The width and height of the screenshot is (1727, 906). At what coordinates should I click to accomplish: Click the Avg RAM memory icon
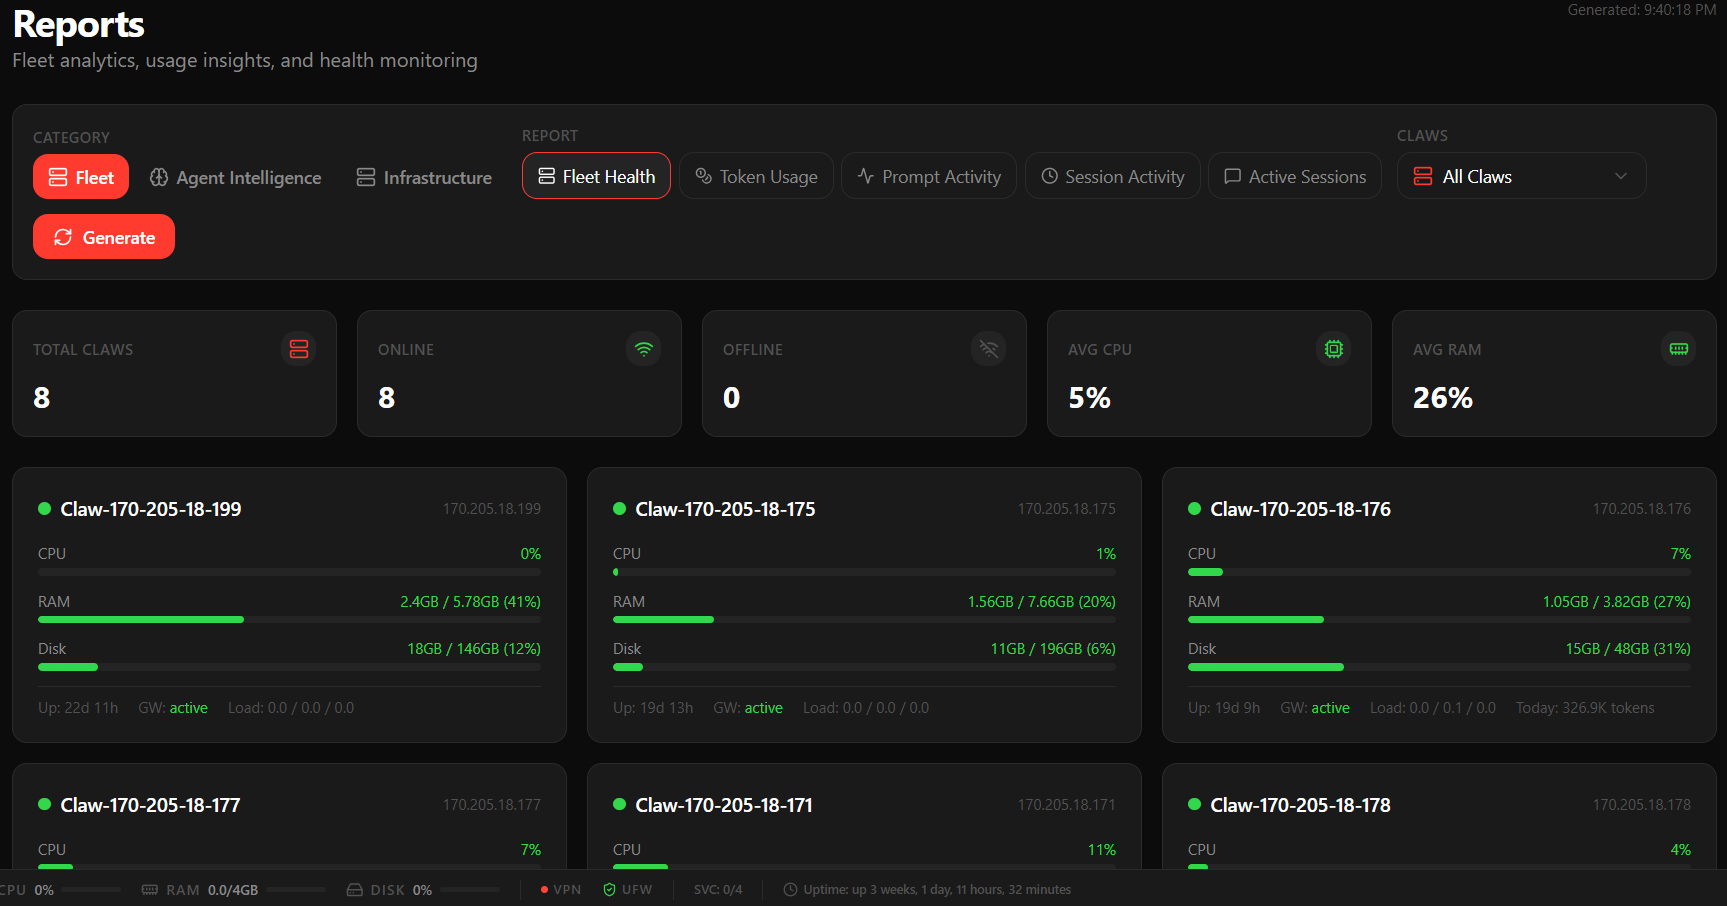[1679, 349]
